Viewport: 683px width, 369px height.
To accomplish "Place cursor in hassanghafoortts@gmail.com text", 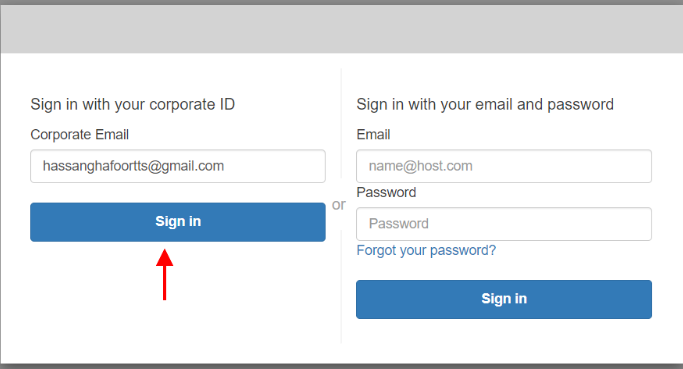I will (133, 166).
